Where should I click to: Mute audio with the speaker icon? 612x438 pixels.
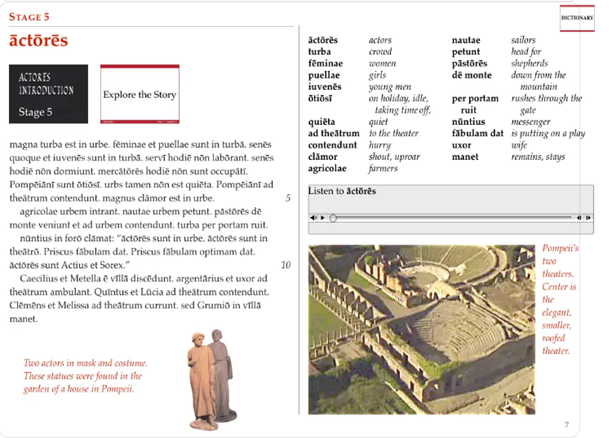pyautogui.click(x=313, y=218)
